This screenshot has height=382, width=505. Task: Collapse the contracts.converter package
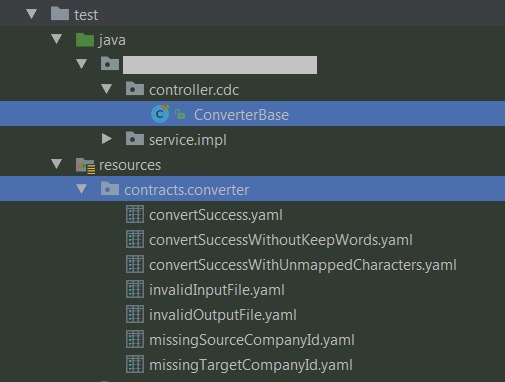pyautogui.click(x=82, y=189)
